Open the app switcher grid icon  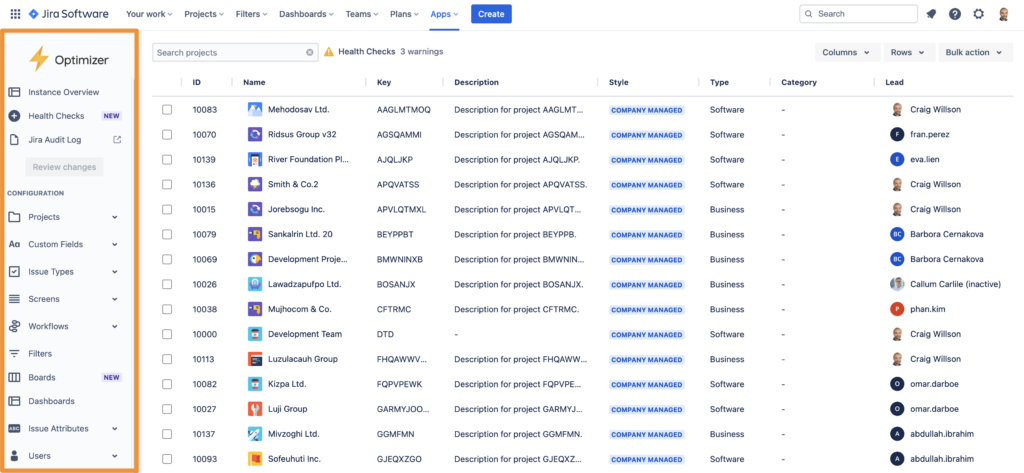[15, 14]
